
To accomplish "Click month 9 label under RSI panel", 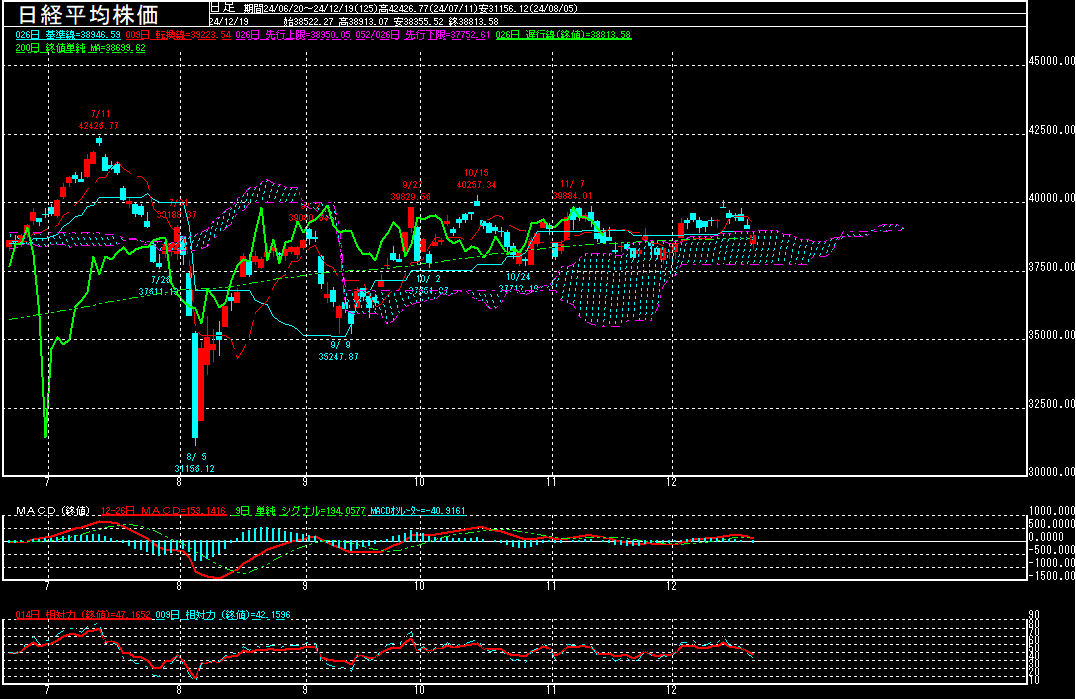I will tap(305, 690).
